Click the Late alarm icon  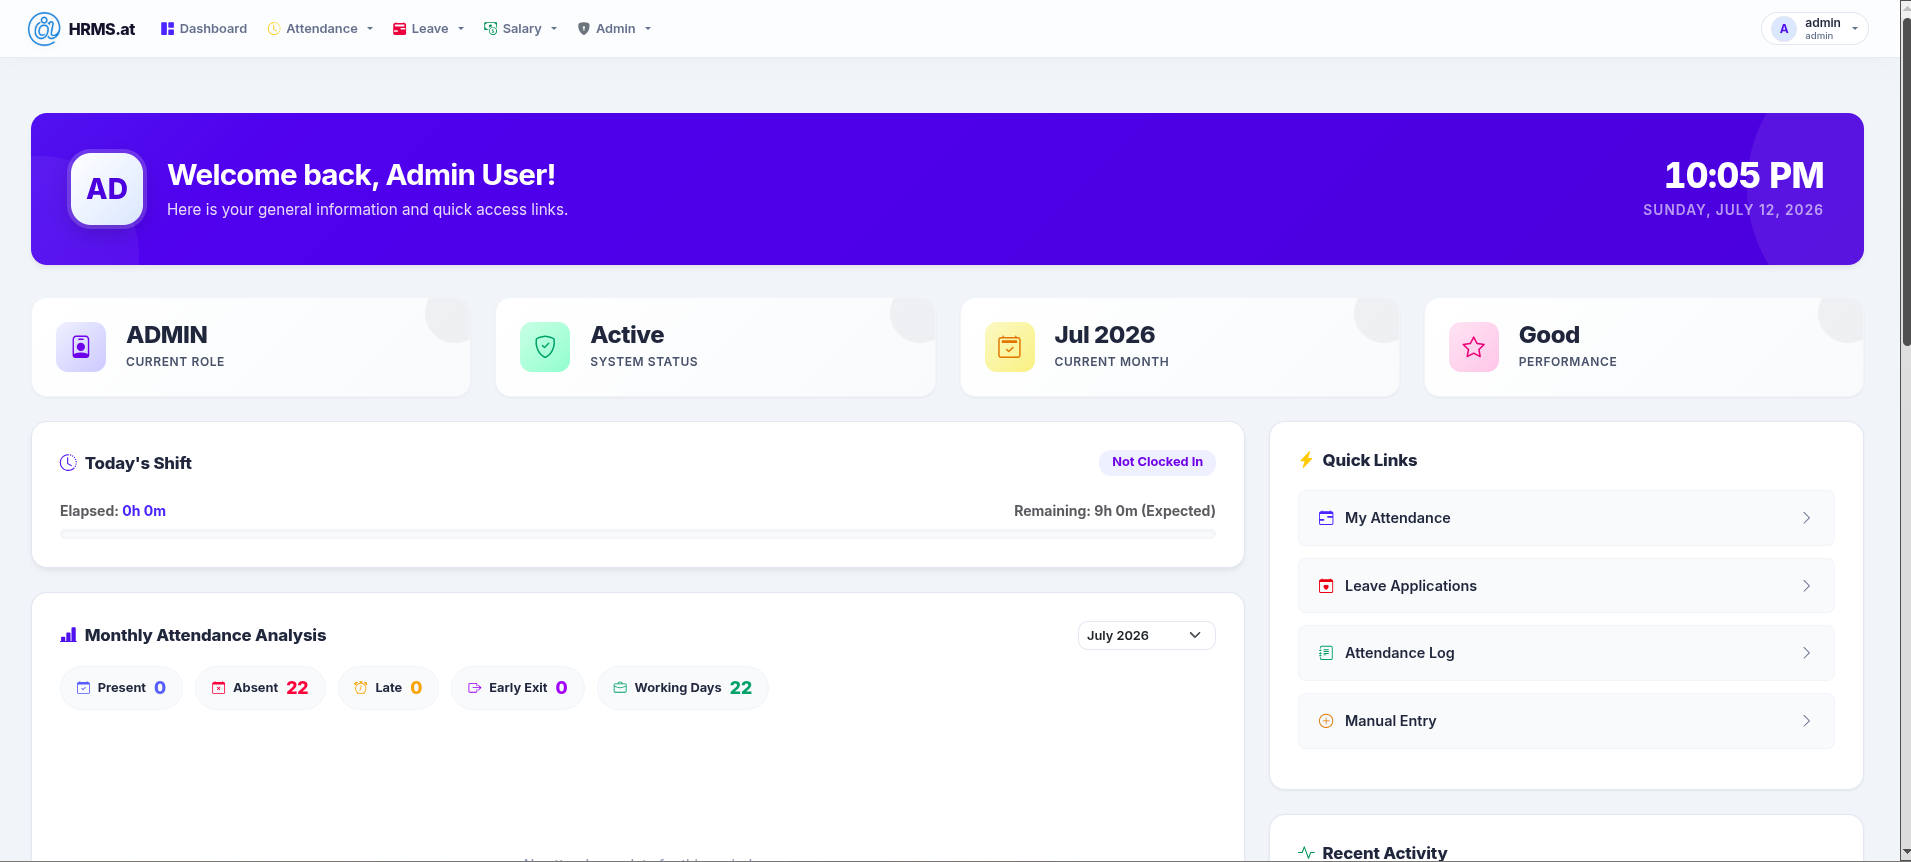pyautogui.click(x=361, y=688)
